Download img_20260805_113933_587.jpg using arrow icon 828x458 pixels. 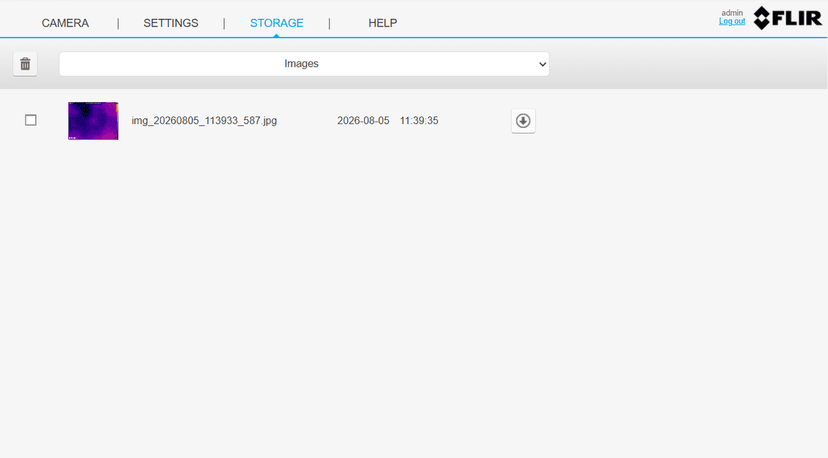point(523,121)
